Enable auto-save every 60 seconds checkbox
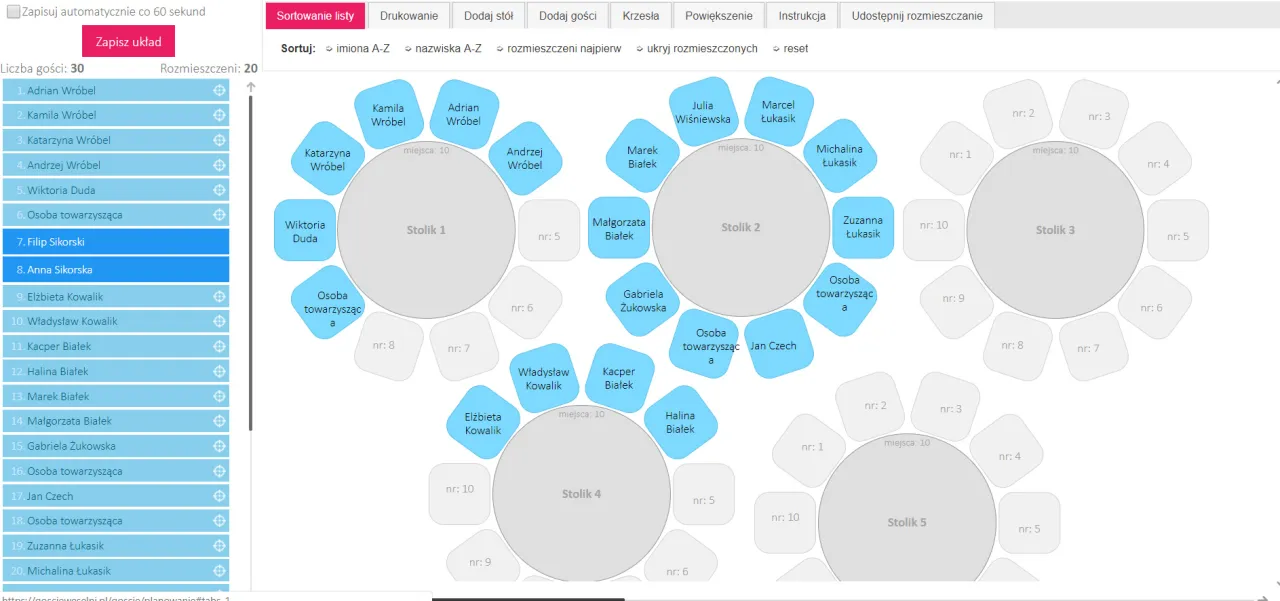 [13, 12]
